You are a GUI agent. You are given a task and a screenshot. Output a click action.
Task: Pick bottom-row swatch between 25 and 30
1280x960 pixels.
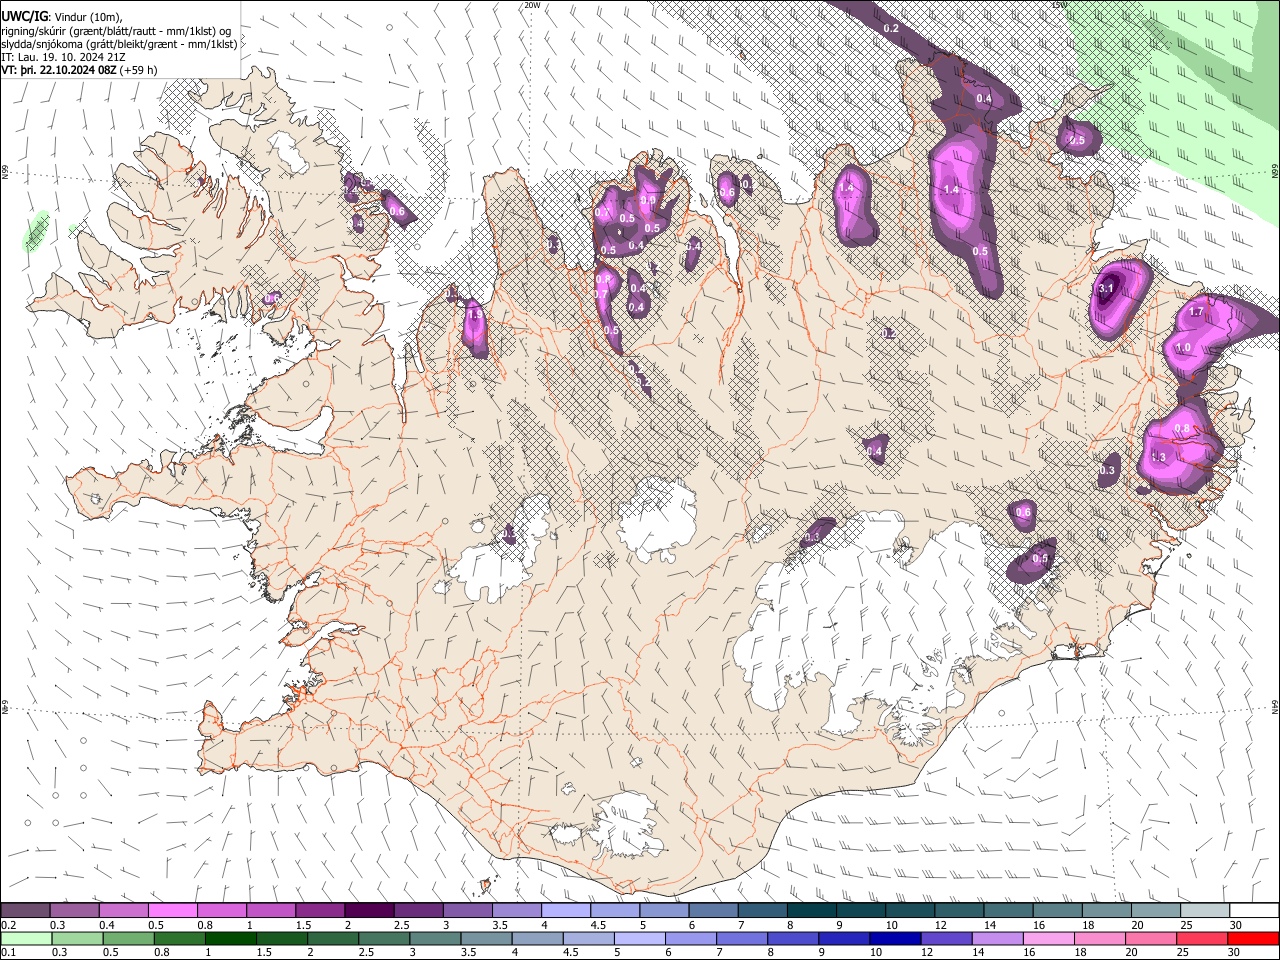pyautogui.click(x=1202, y=939)
